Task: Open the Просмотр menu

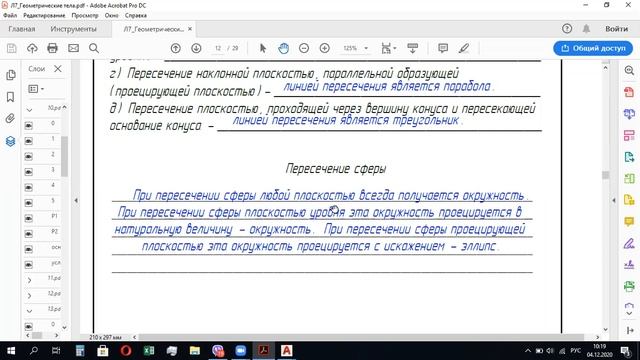Action: (x=85, y=16)
